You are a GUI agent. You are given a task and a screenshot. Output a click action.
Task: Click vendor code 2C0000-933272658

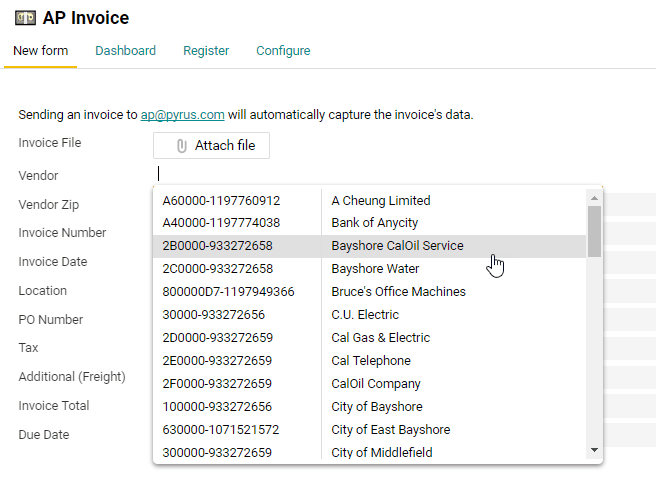[x=218, y=269]
